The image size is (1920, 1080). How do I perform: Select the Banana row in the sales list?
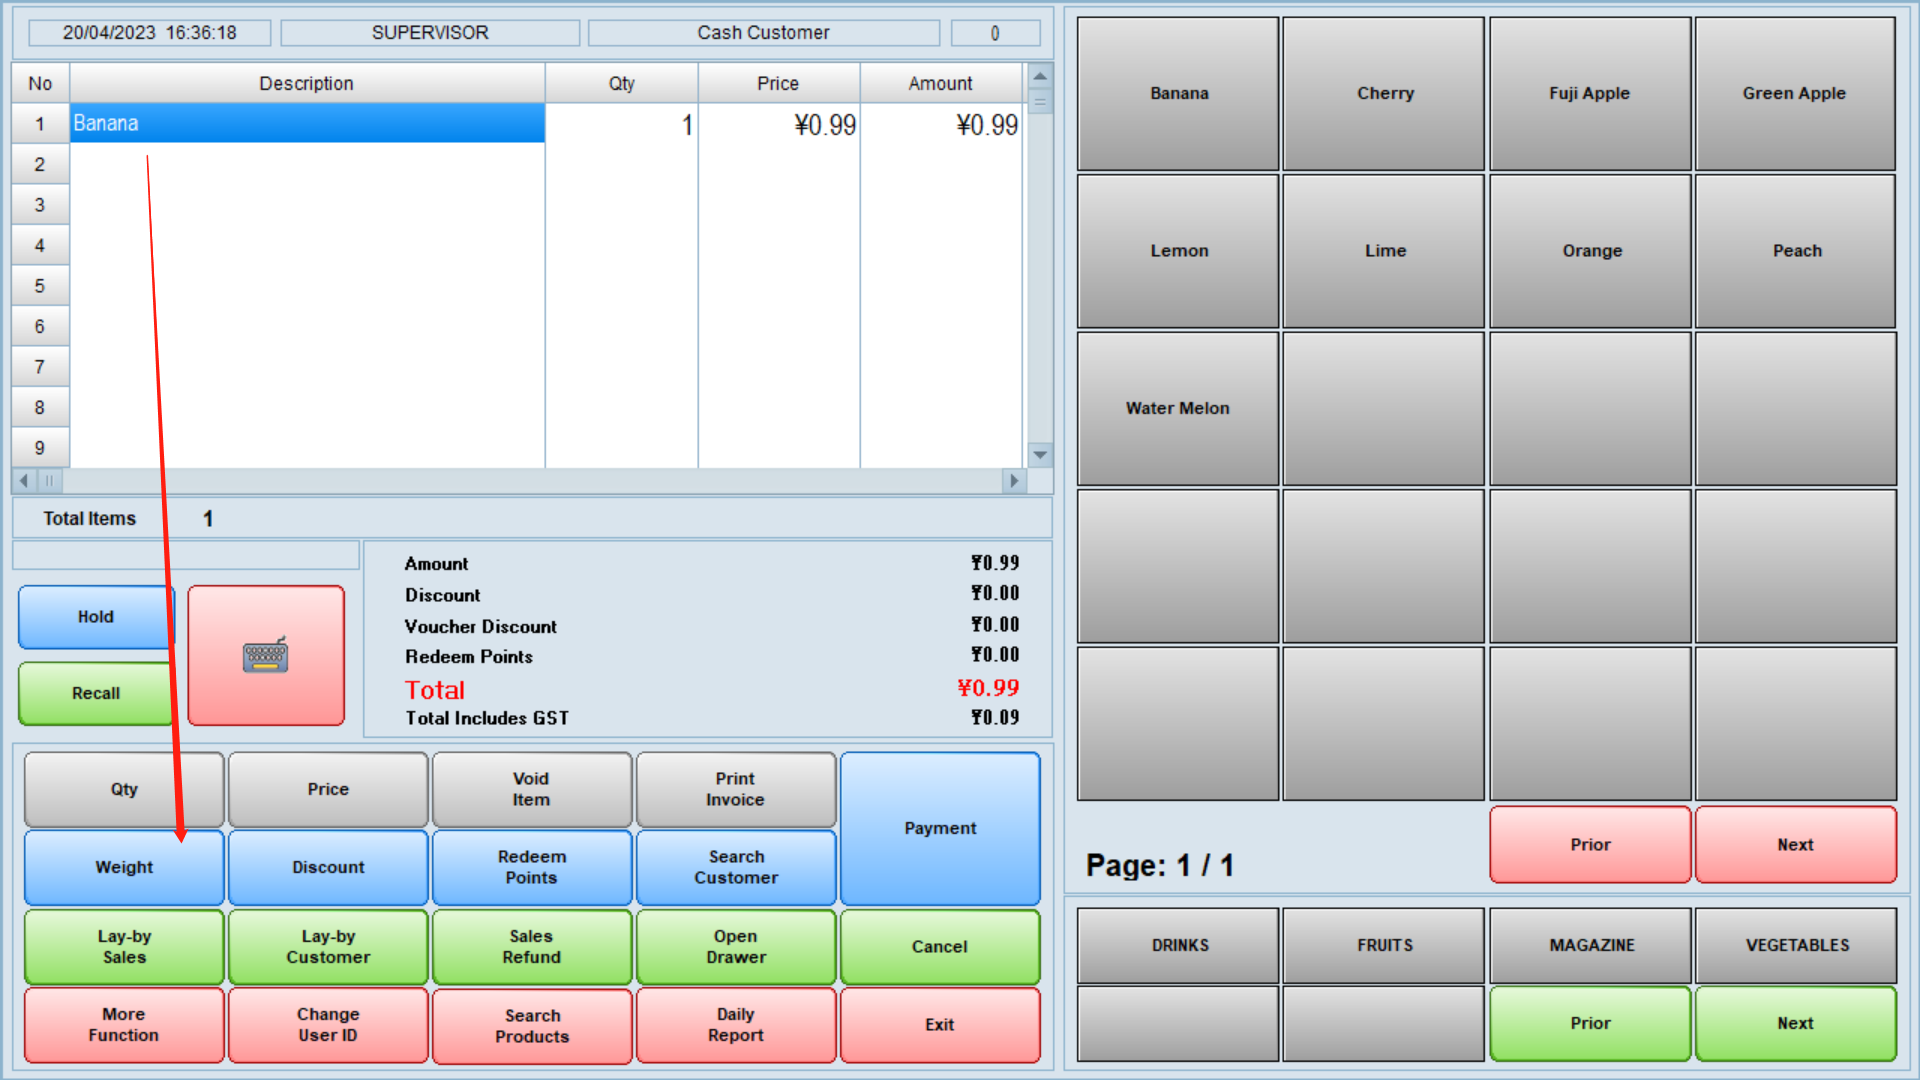[x=306, y=123]
